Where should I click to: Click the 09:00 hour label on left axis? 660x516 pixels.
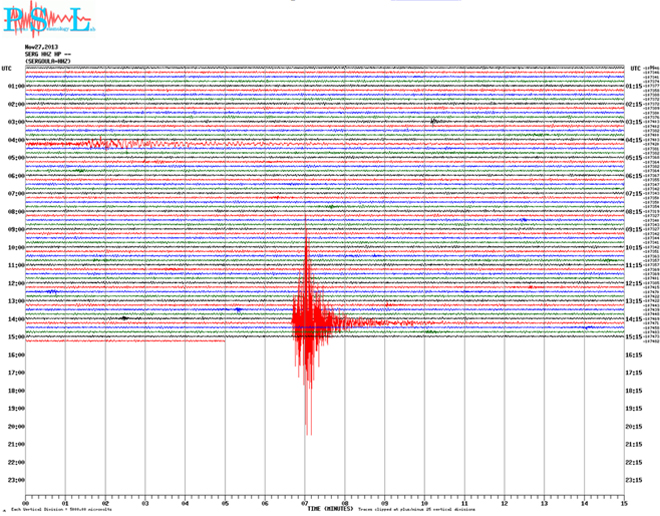click(15, 230)
